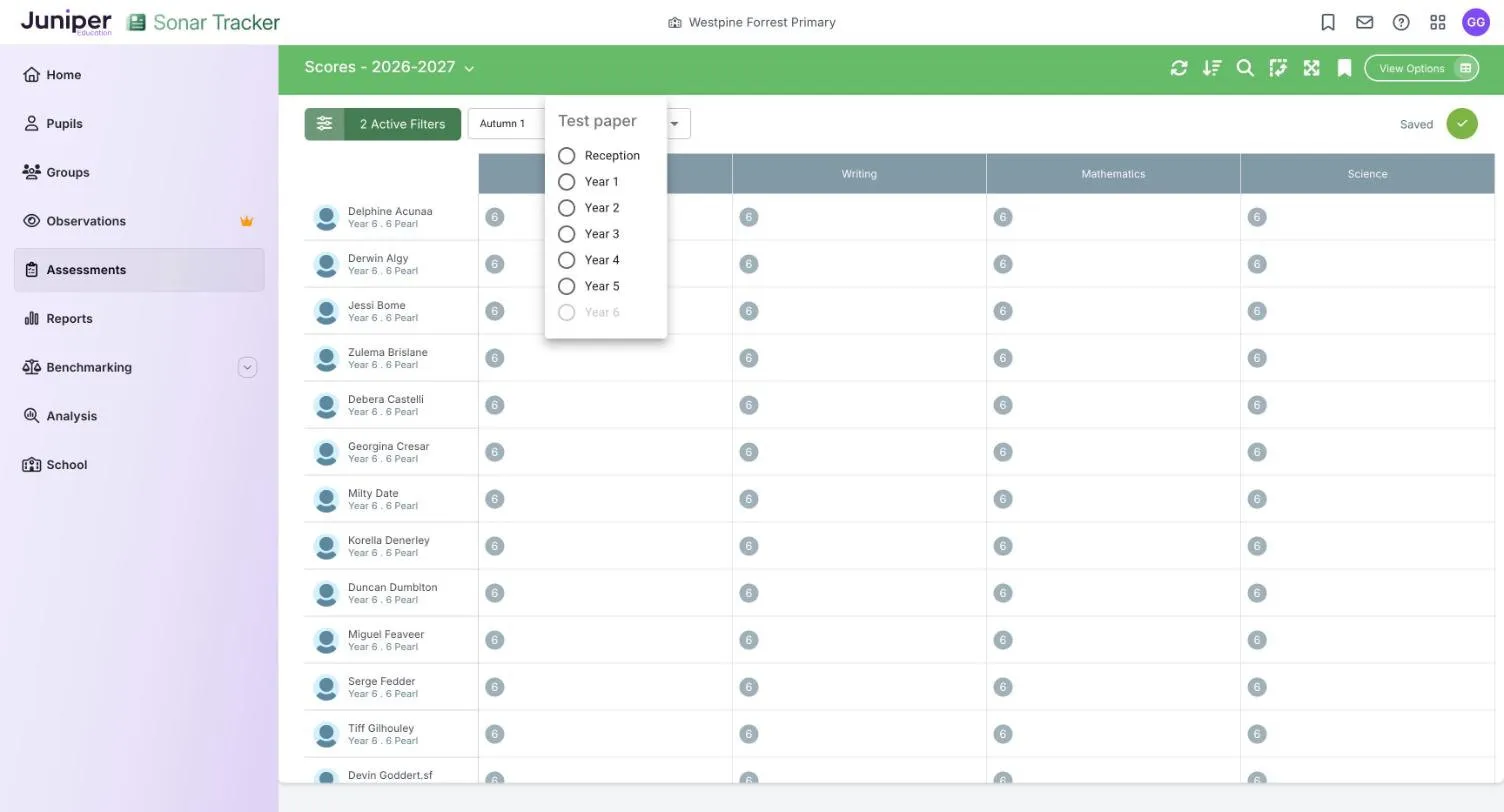Open the apps grid icon

1438,22
